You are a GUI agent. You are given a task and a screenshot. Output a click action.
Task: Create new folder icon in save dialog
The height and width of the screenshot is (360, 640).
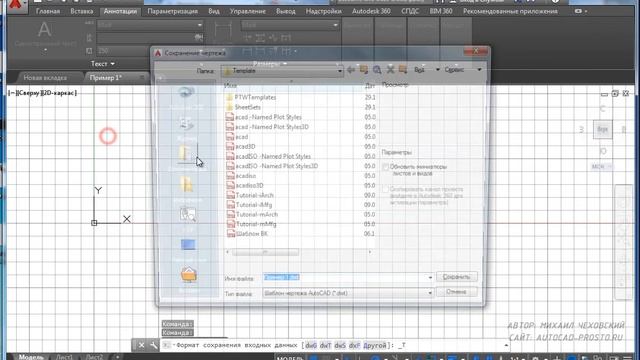[403, 70]
